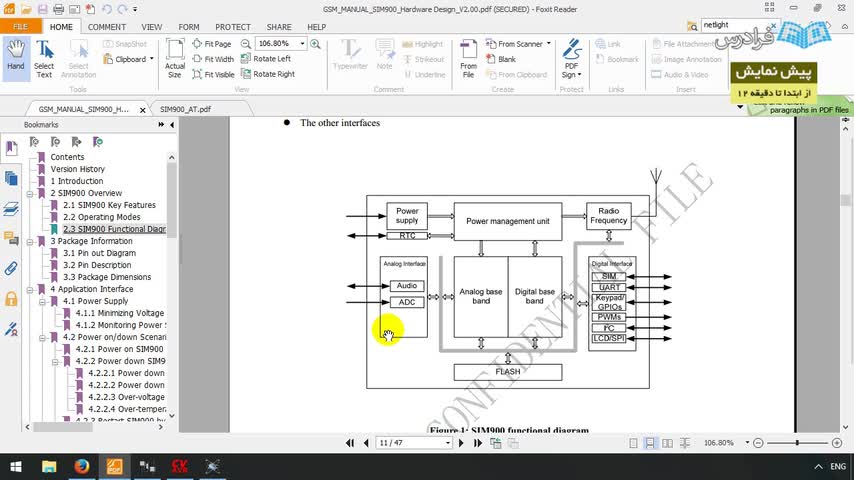The image size is (854, 480).
Task: Close the GSM_MANUAL_SIM900 document tab
Action: 143,110
